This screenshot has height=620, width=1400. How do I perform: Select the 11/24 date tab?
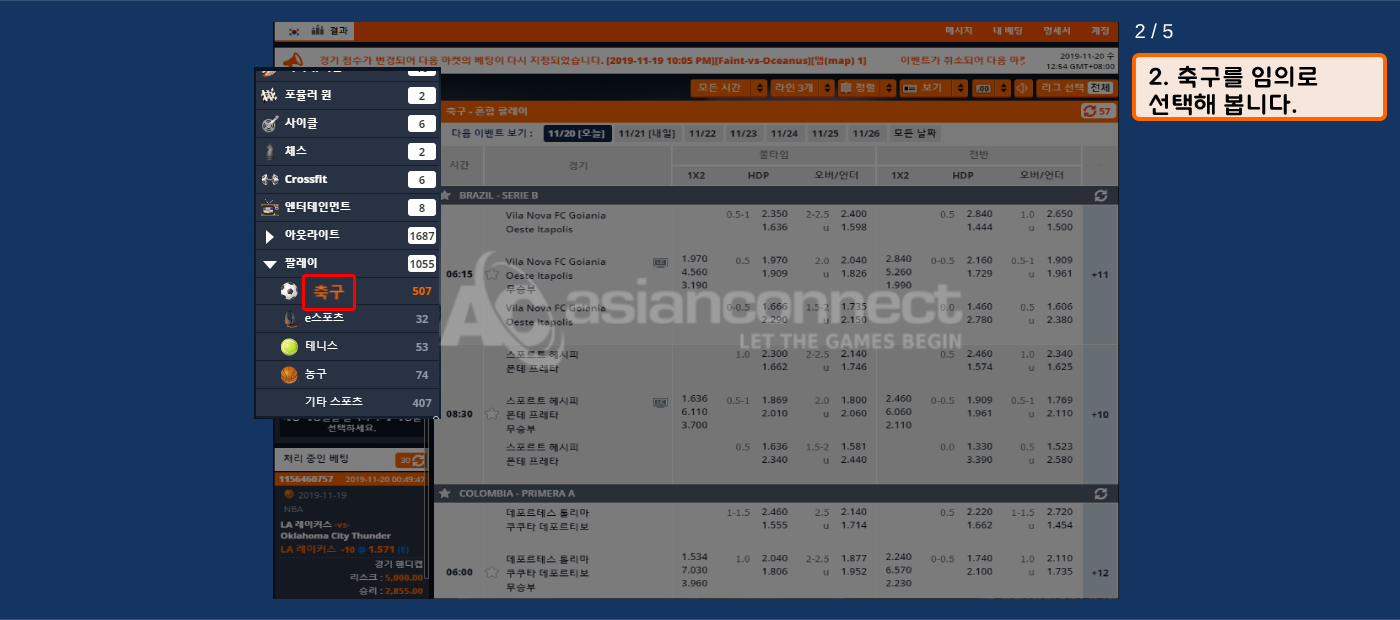784,133
